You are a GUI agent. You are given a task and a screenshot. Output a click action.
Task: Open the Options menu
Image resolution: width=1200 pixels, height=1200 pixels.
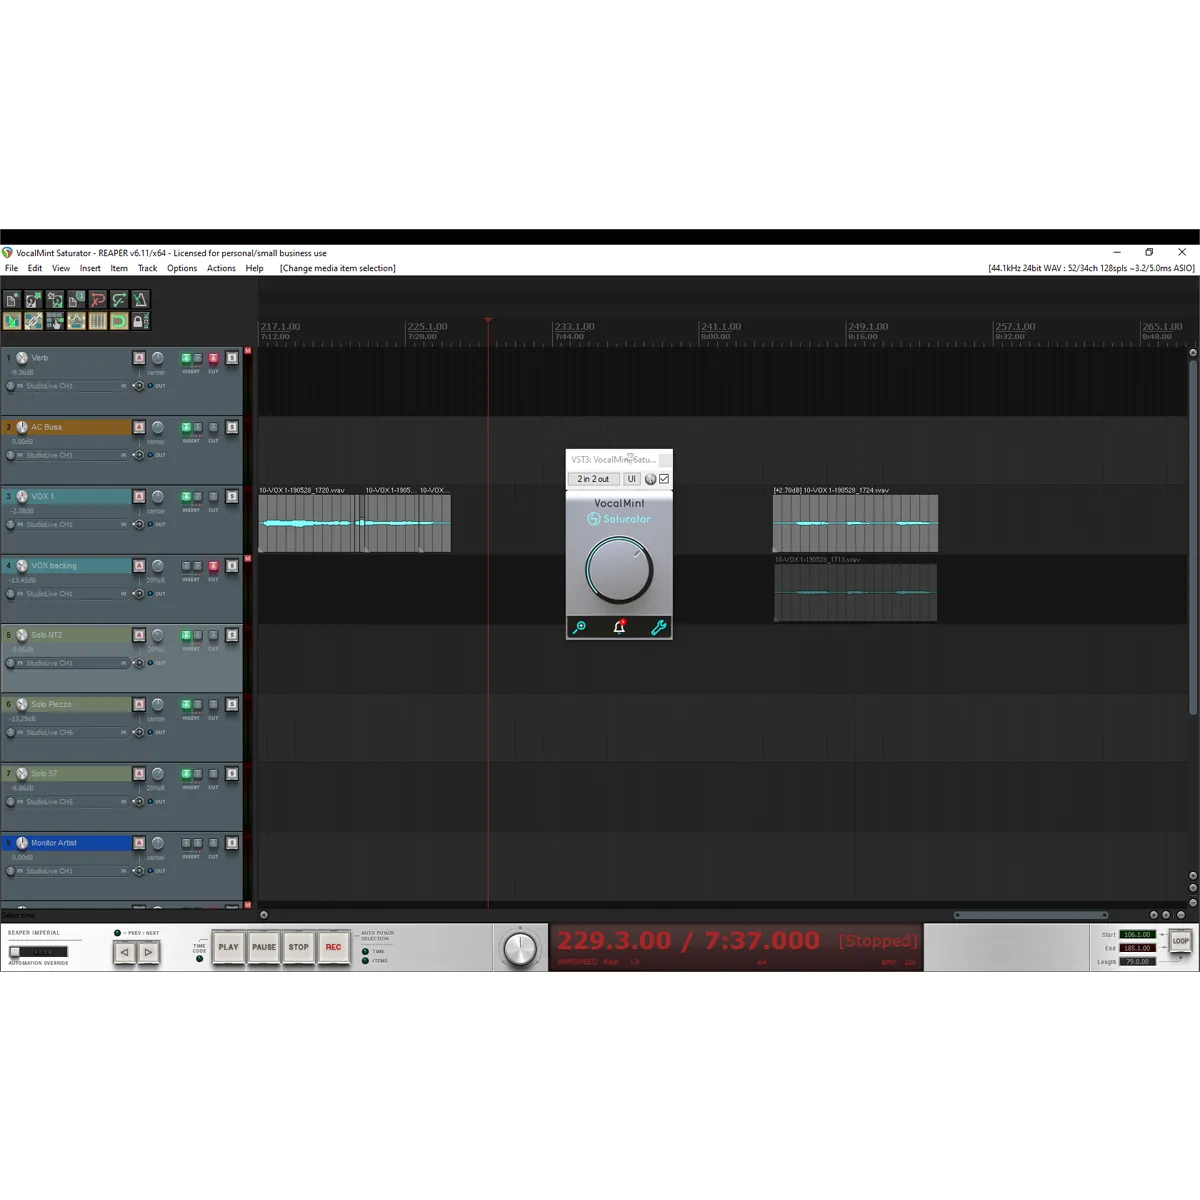(x=182, y=268)
